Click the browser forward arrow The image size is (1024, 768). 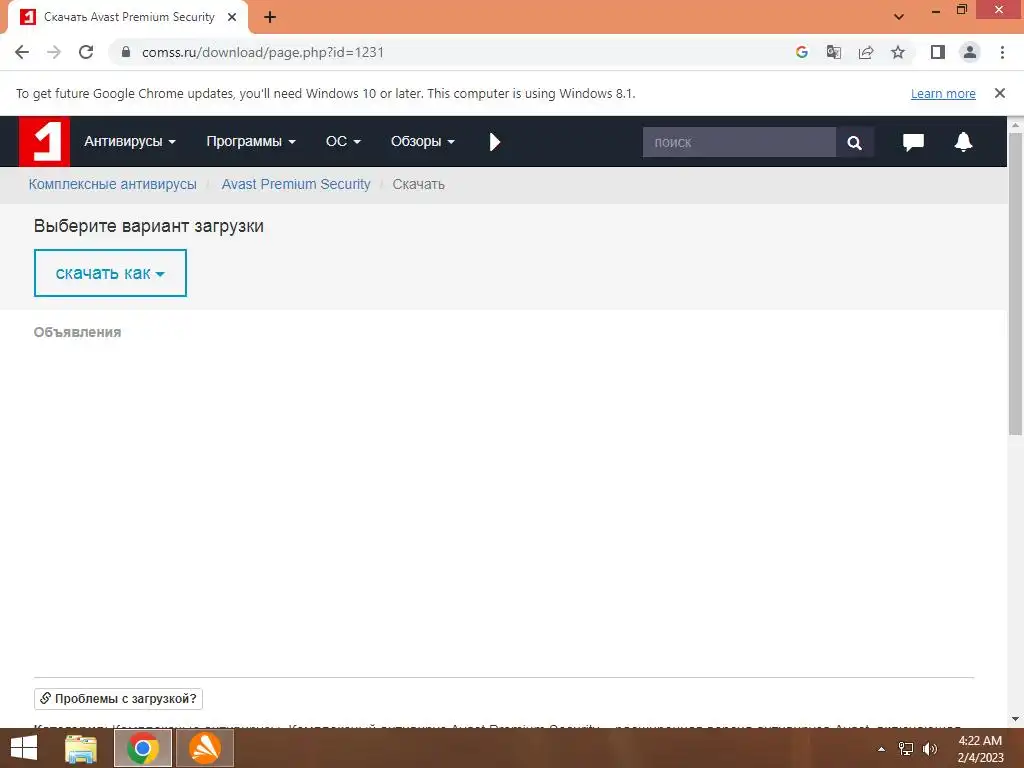coord(54,52)
